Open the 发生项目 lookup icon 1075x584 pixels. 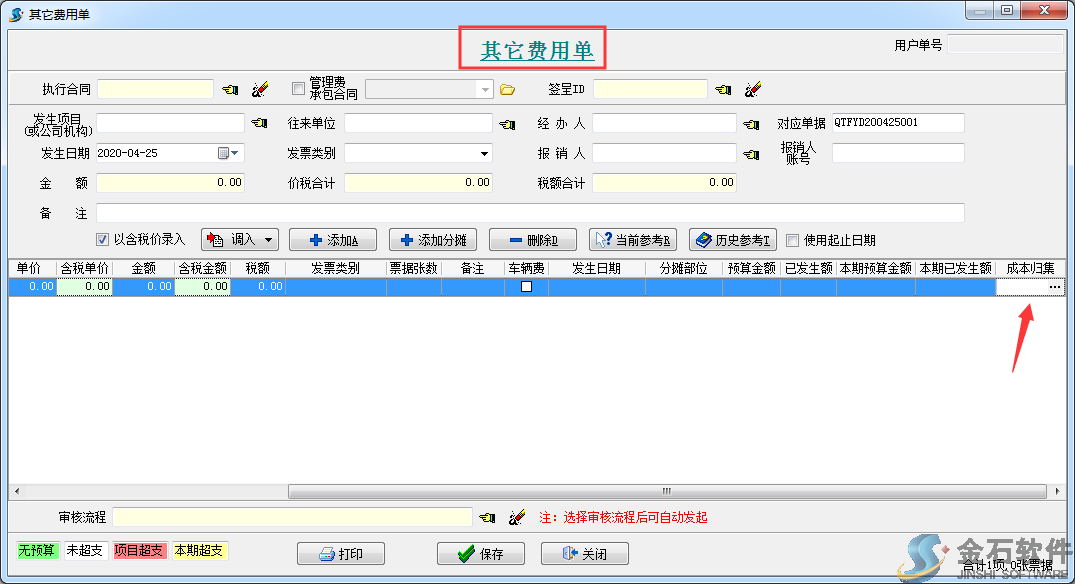(x=258, y=123)
